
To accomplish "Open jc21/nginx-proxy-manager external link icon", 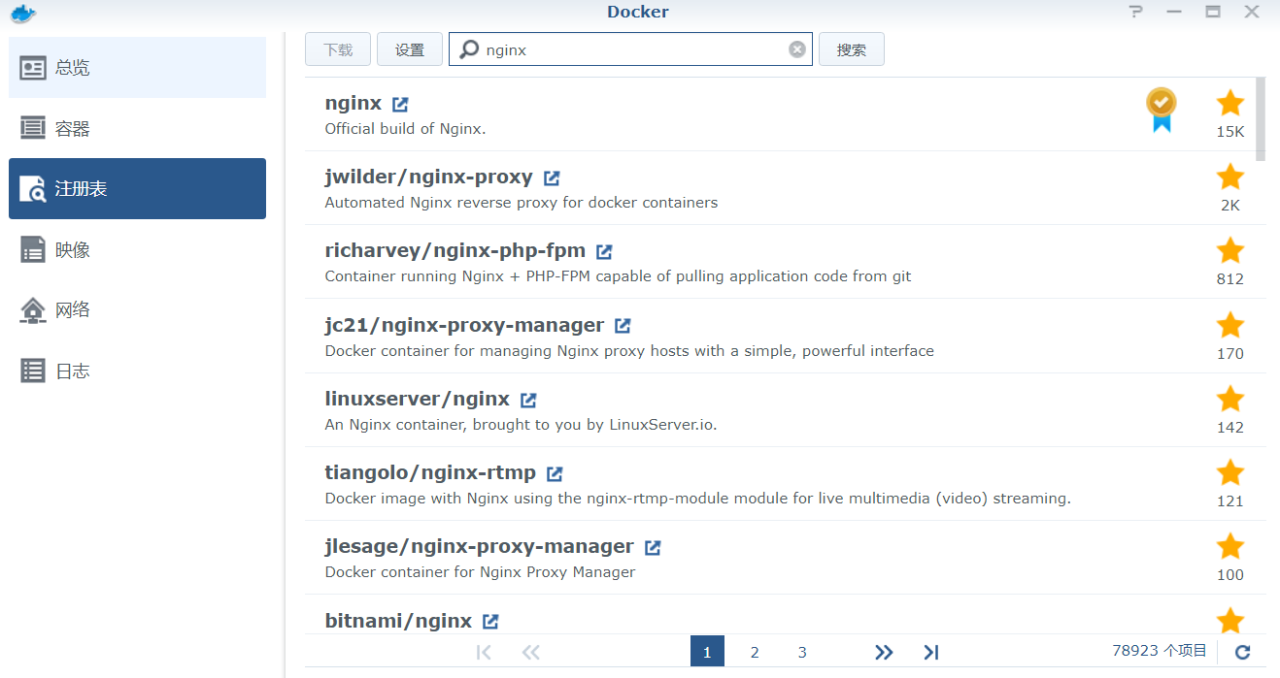I will coord(622,326).
